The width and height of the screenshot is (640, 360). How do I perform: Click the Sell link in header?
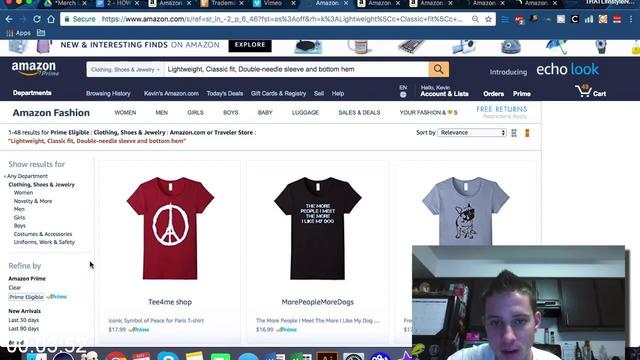coord(319,93)
